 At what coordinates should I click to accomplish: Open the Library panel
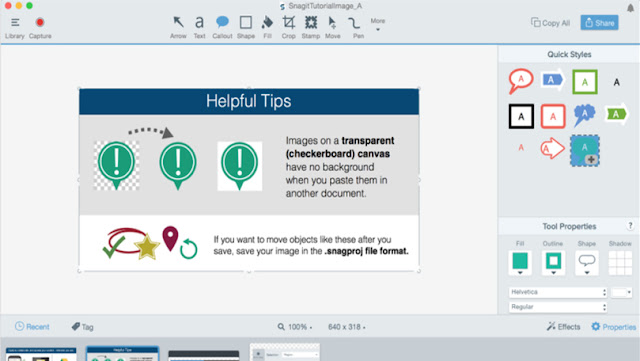15,28
